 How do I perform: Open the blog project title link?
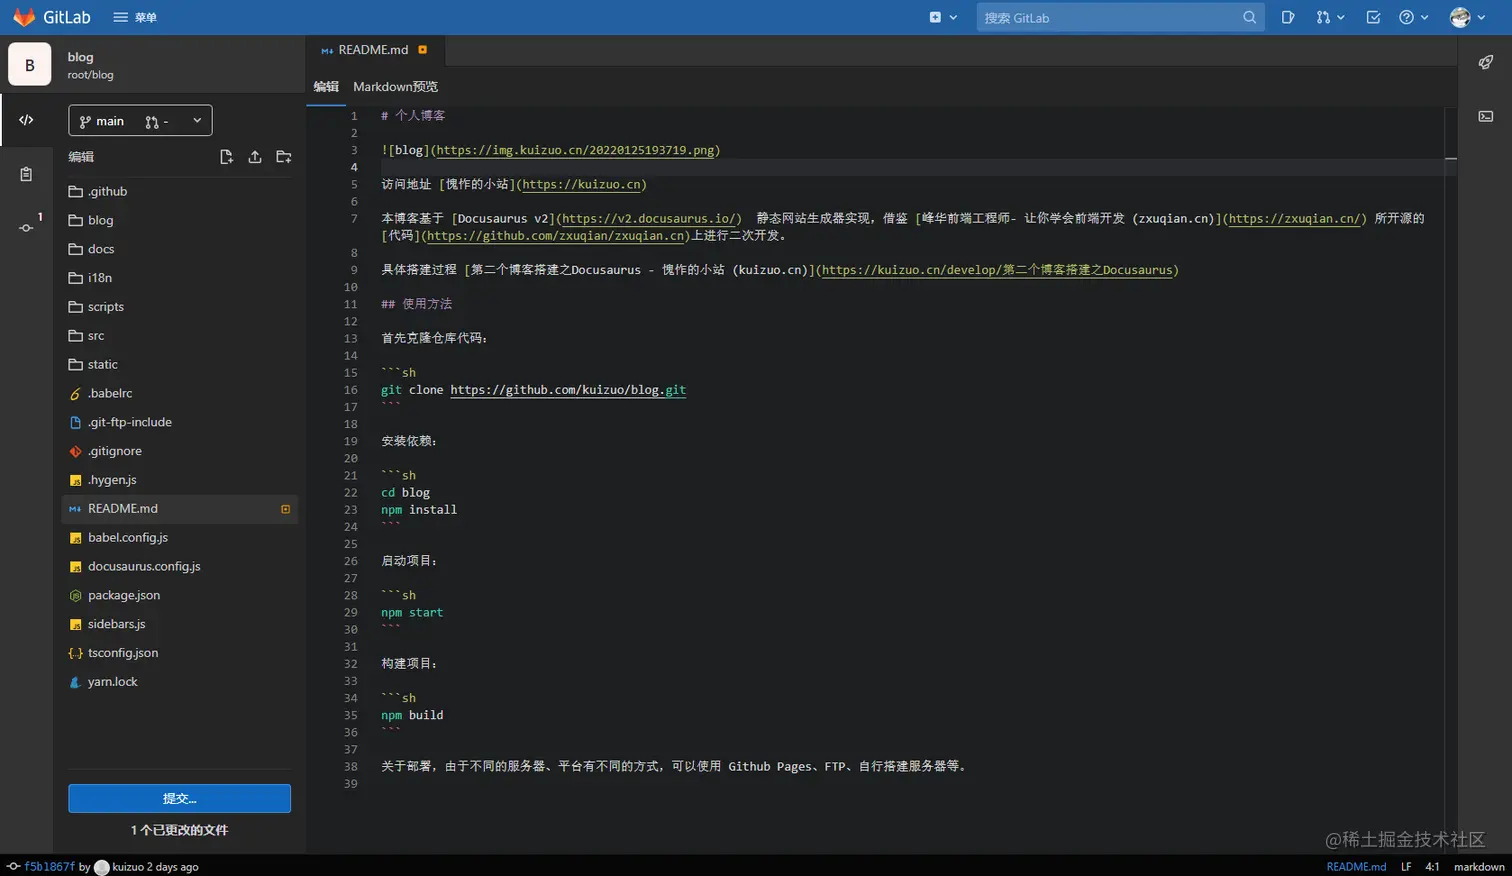[x=80, y=57]
